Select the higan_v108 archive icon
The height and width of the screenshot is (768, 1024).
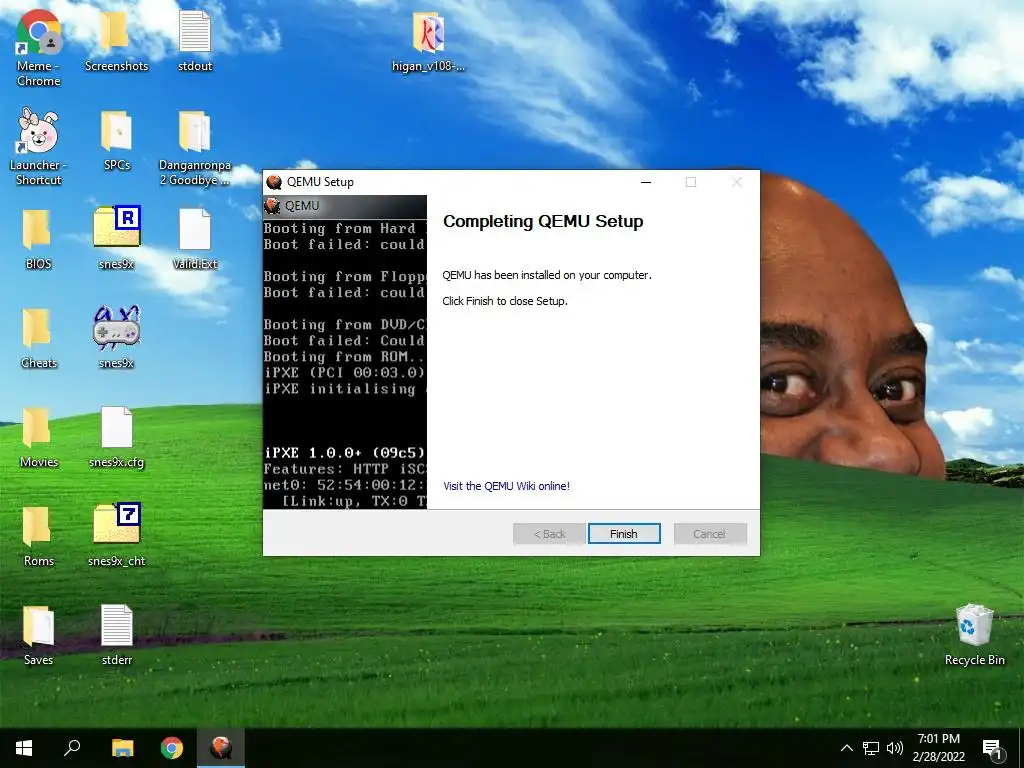[428, 41]
